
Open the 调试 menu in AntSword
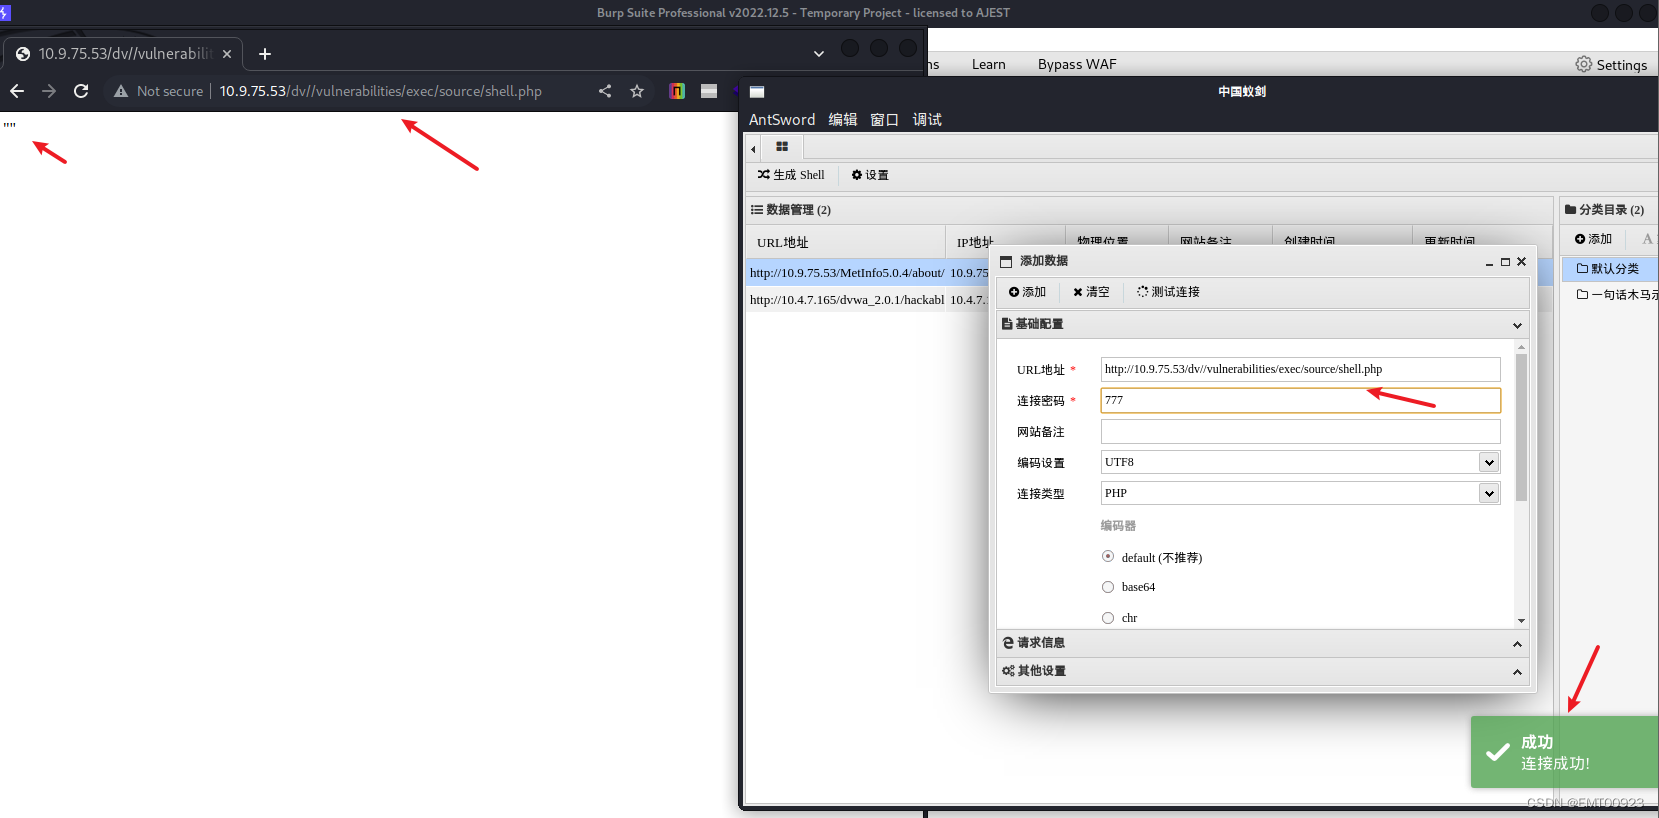point(927,119)
